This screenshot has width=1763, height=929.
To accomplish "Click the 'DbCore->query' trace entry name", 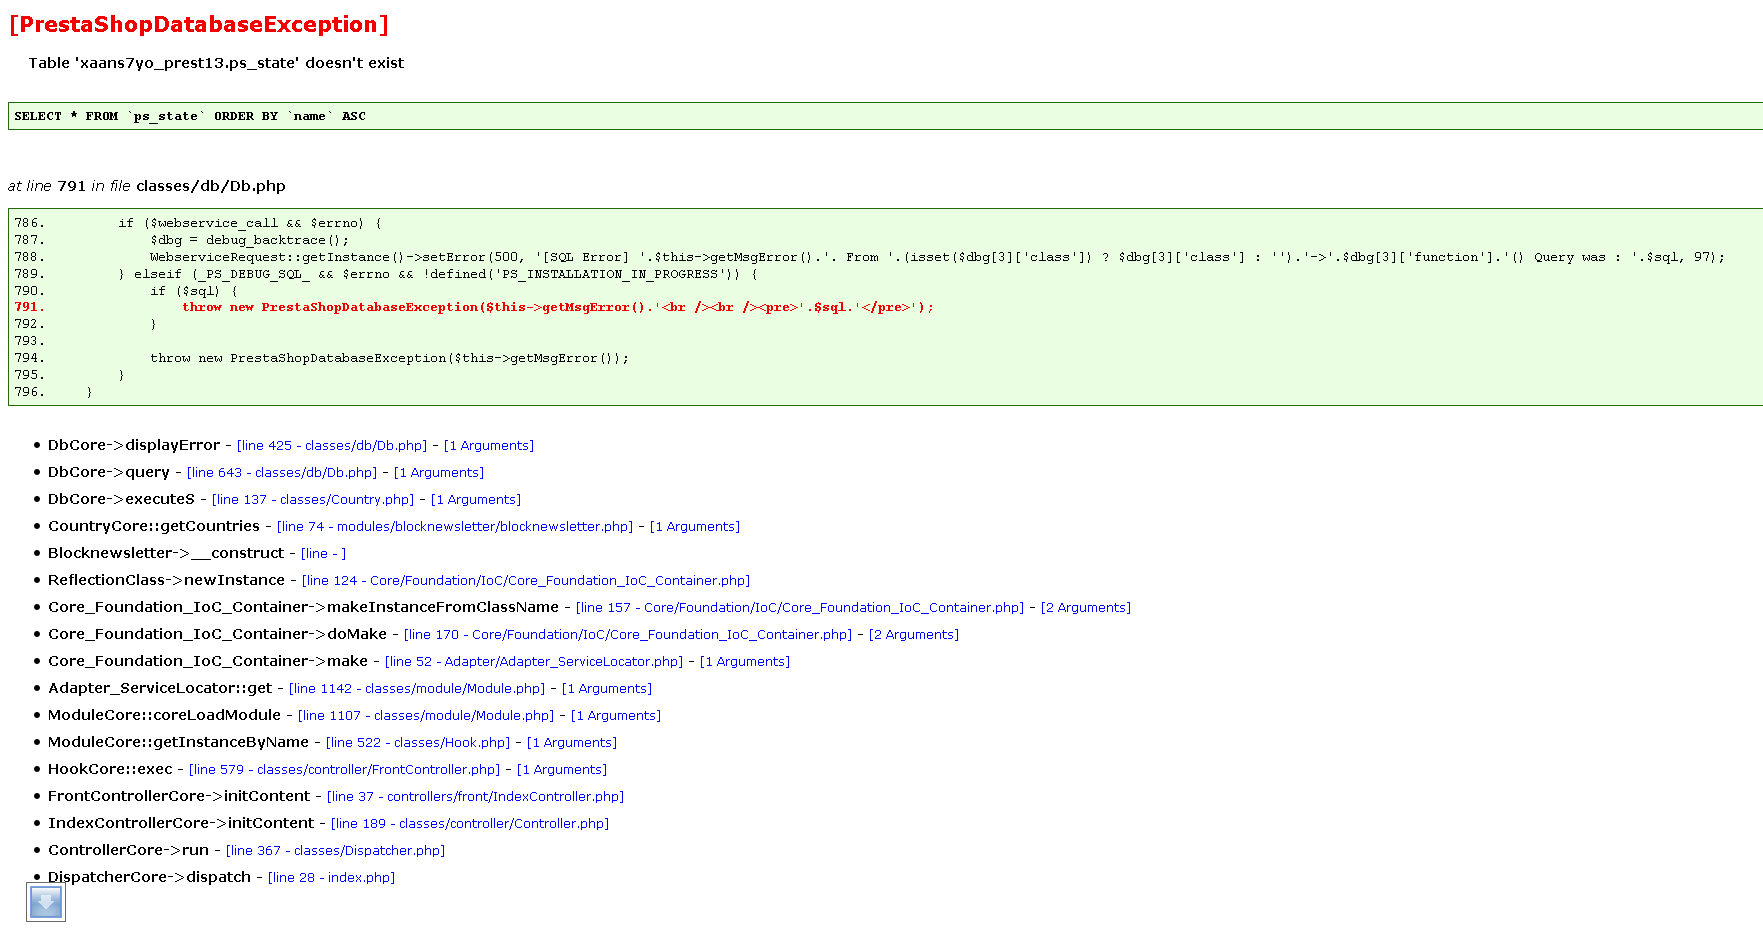I will pyautogui.click(x=109, y=472).
